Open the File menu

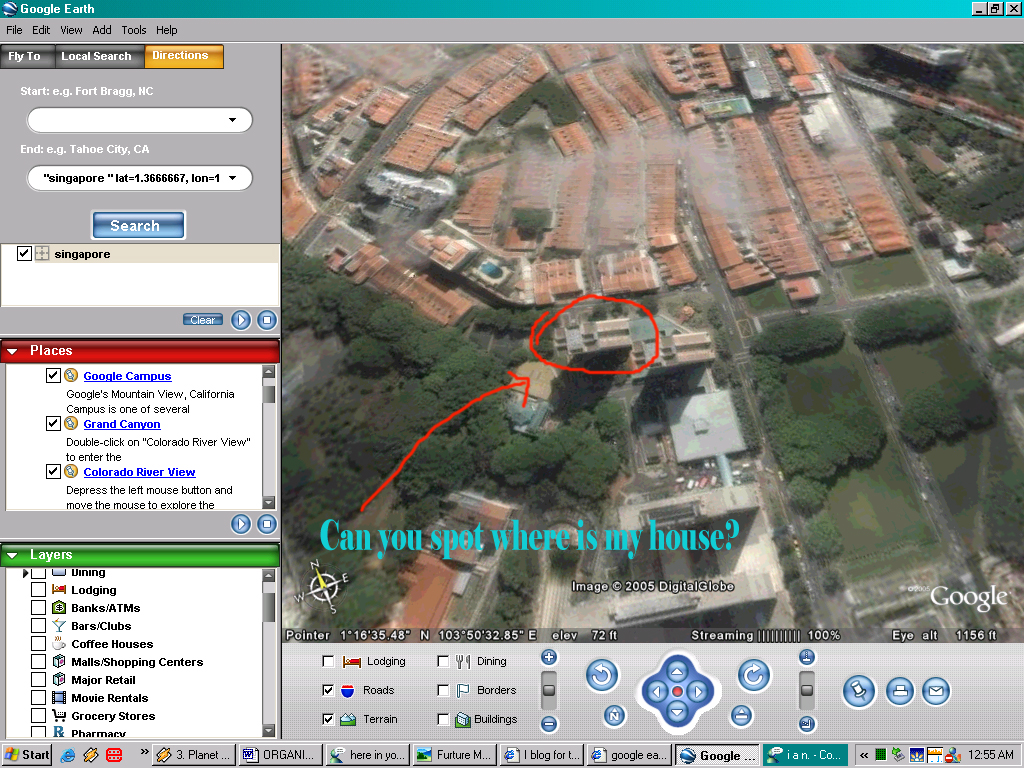tap(14, 30)
